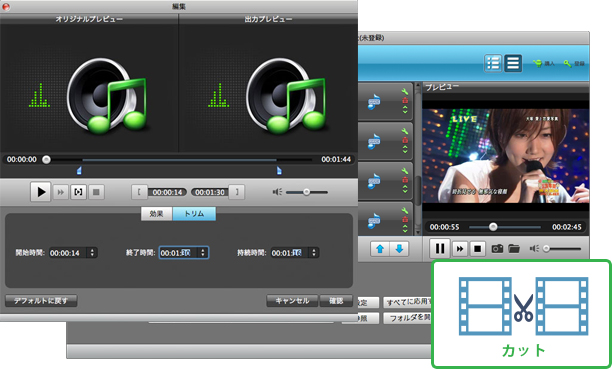Open the 登録 registration link
The height and width of the screenshot is (369, 612).
coord(574,63)
